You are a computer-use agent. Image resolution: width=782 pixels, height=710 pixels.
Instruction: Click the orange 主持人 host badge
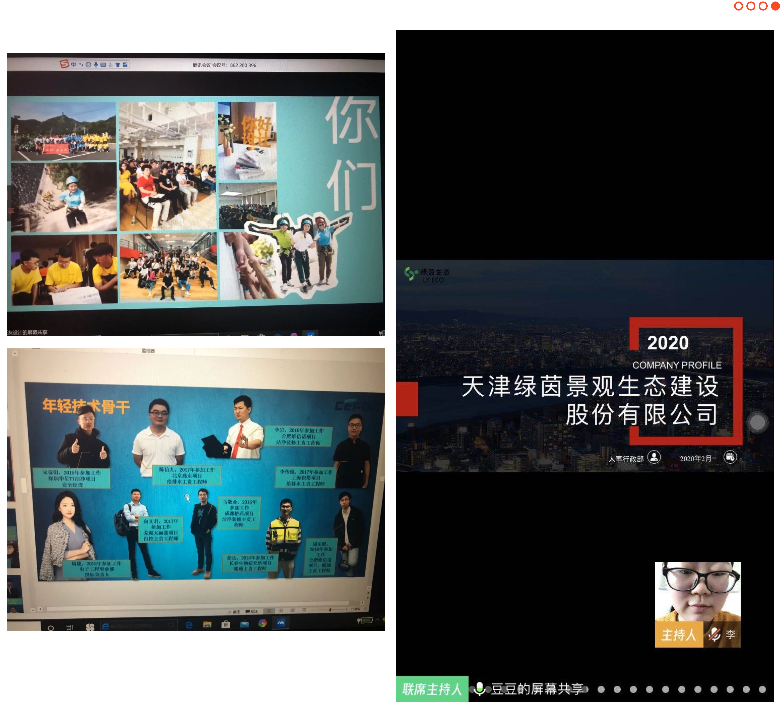pos(678,635)
